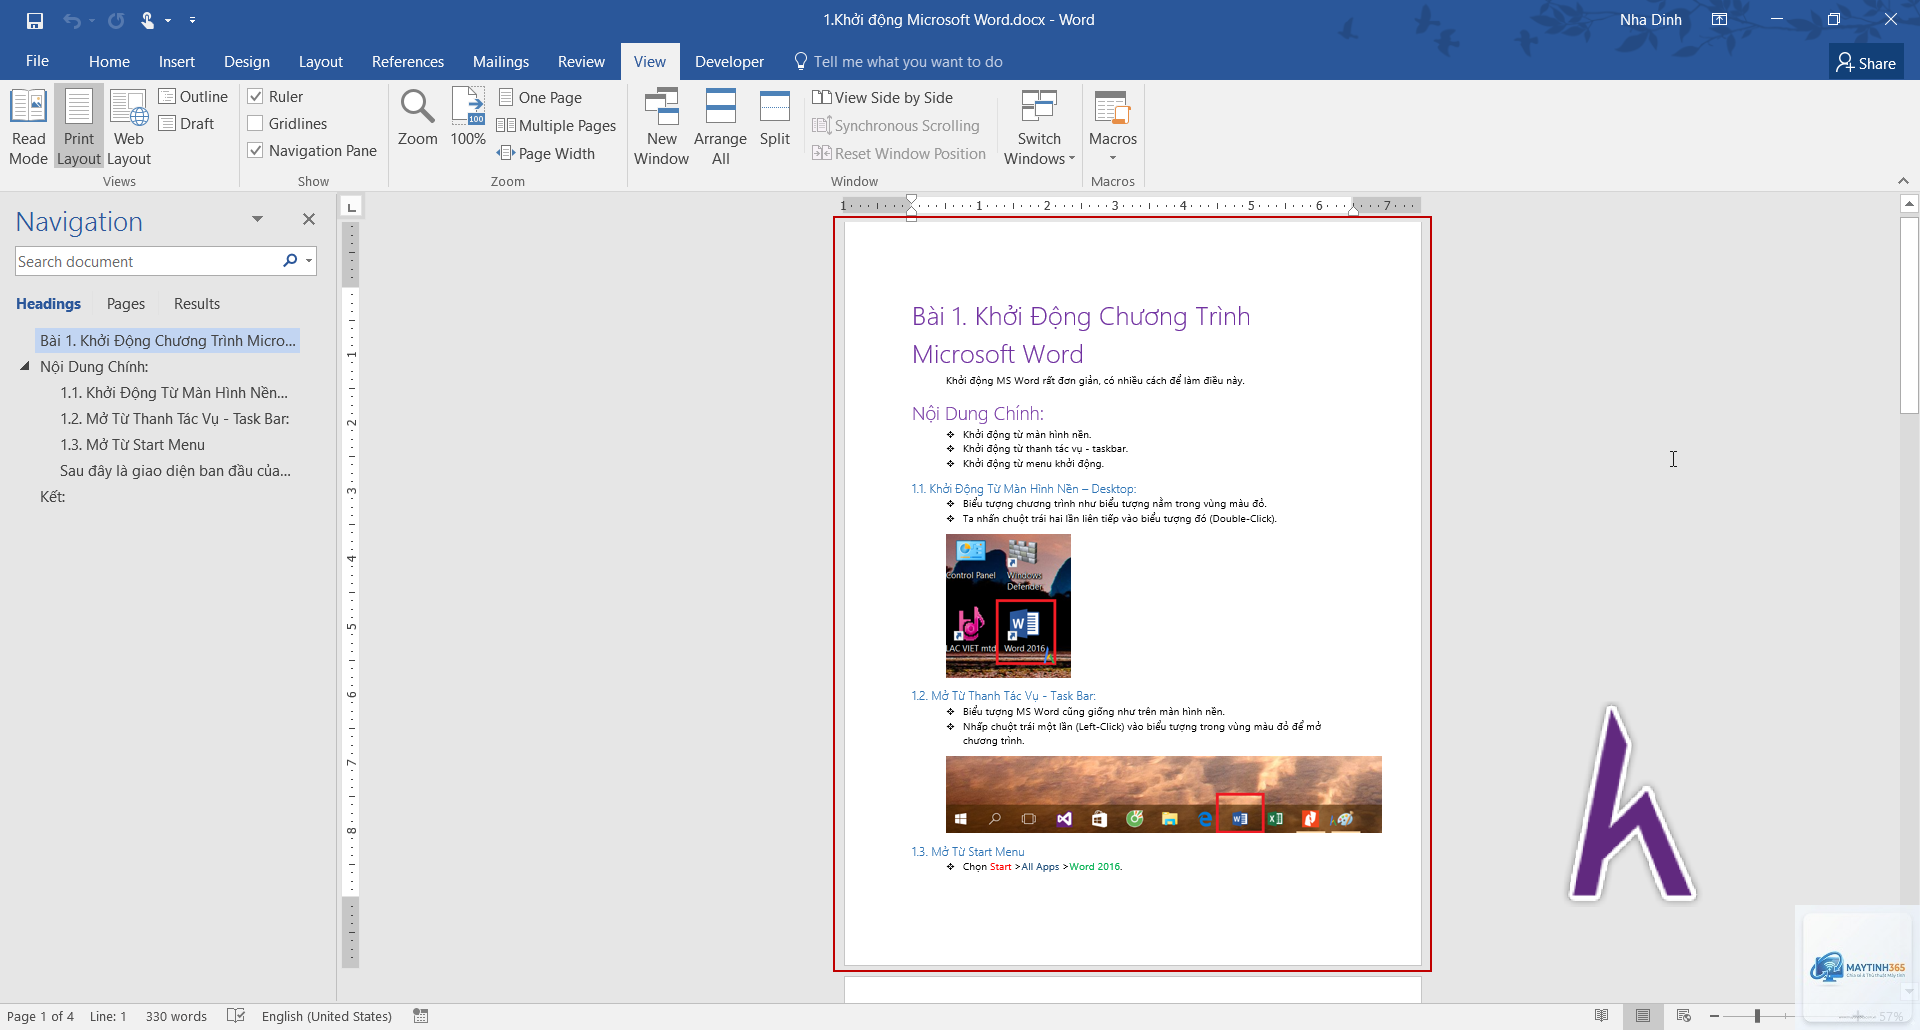1920x1030 pixels.
Task: Expand the Switch Windows dropdown arrow
Action: pyautogui.click(x=1072, y=159)
